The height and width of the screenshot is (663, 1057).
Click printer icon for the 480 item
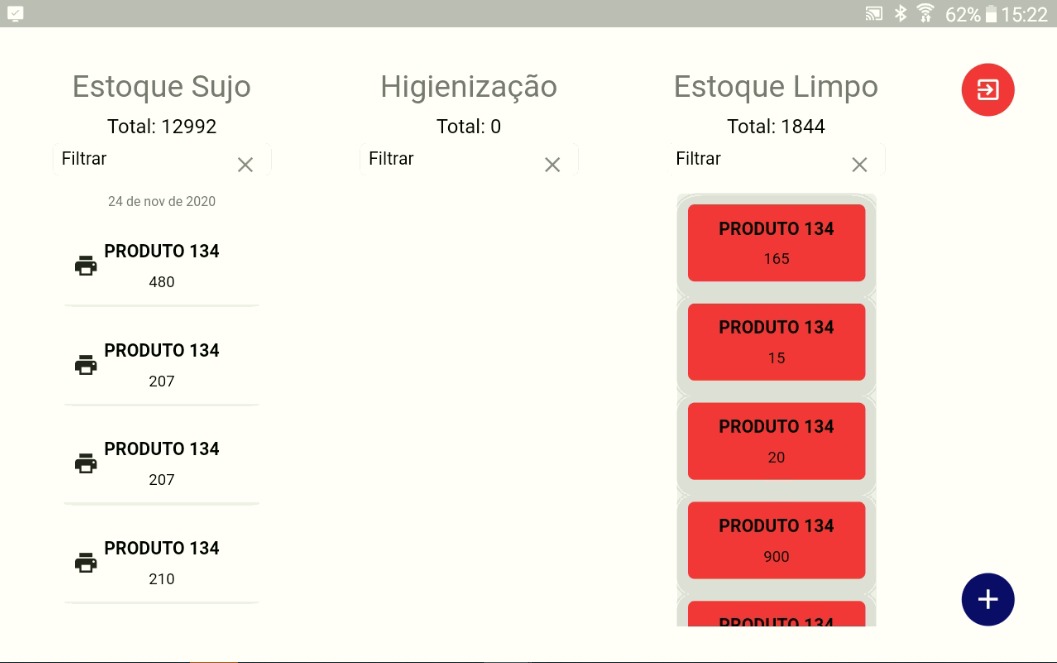click(86, 266)
